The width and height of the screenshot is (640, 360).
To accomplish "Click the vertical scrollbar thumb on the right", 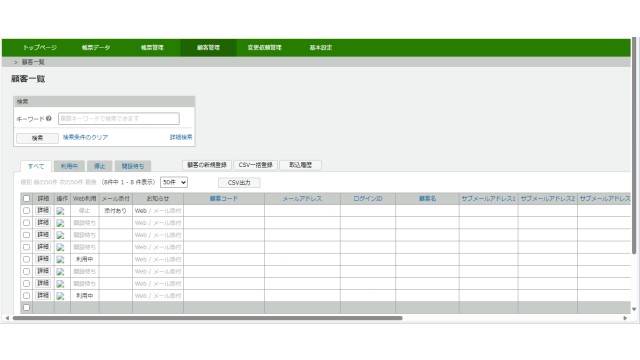I will (634, 146).
